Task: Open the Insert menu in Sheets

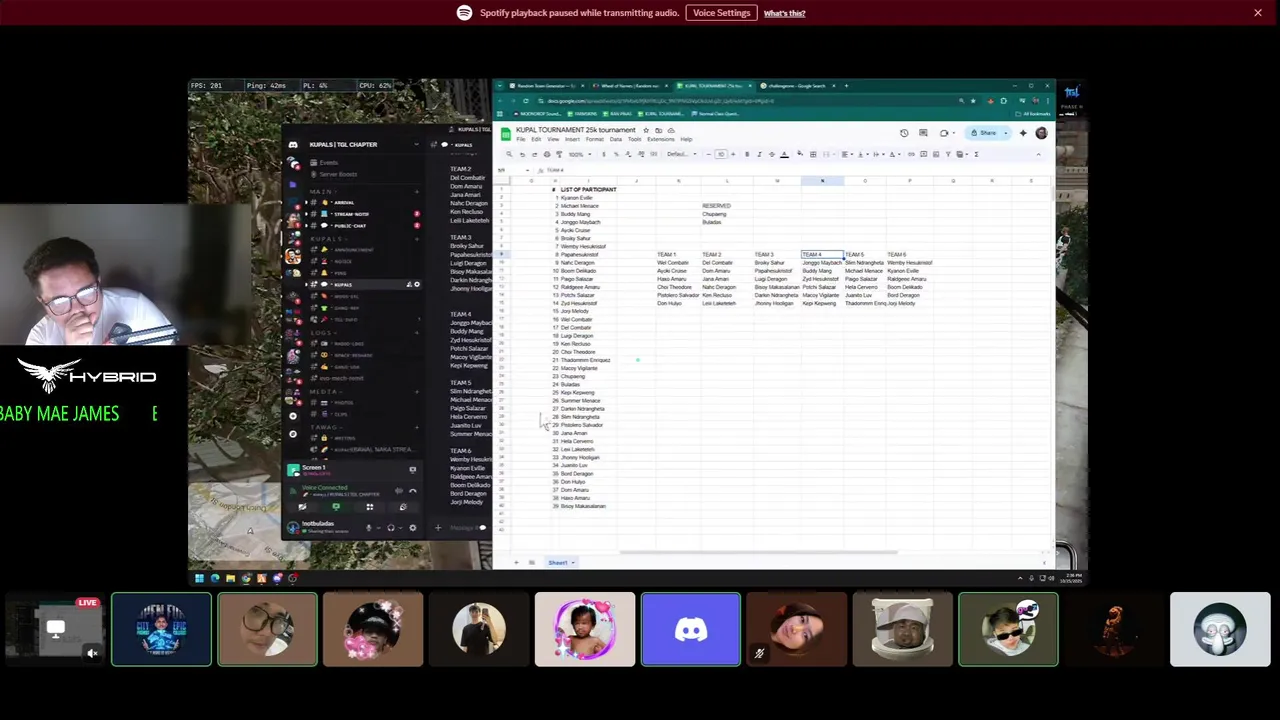Action: coord(572,139)
